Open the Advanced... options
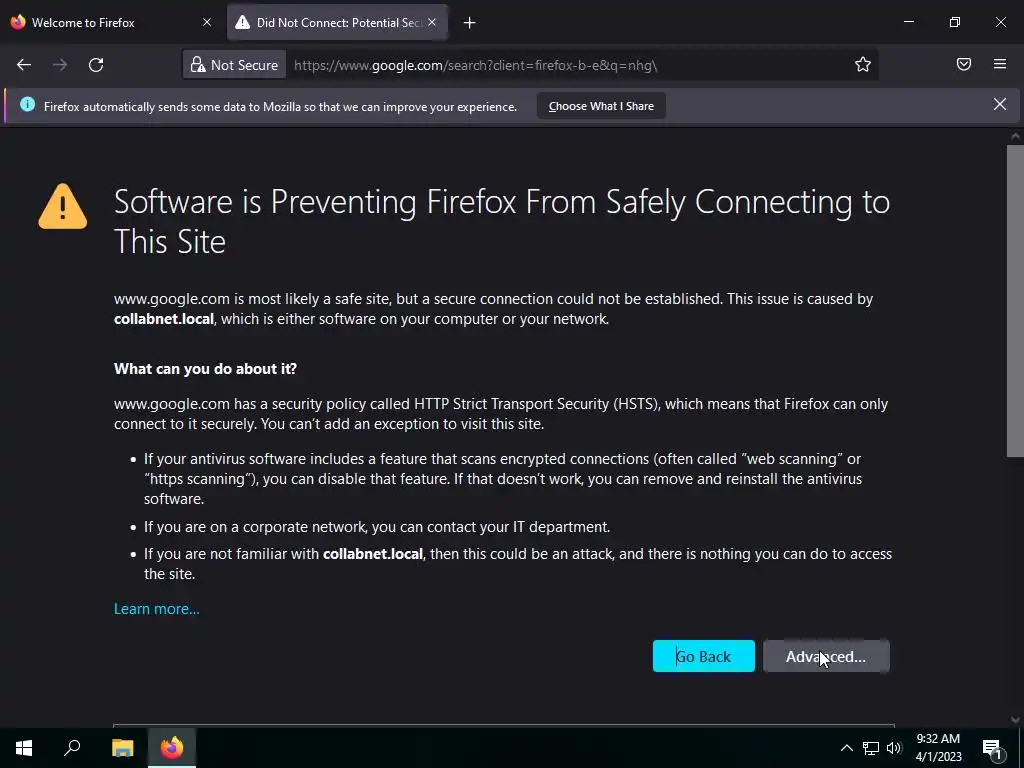 tap(826, 656)
